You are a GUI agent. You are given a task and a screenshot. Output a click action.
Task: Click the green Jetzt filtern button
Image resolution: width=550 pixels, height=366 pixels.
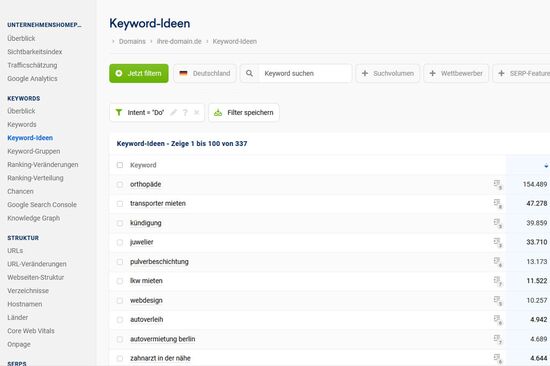(139, 73)
